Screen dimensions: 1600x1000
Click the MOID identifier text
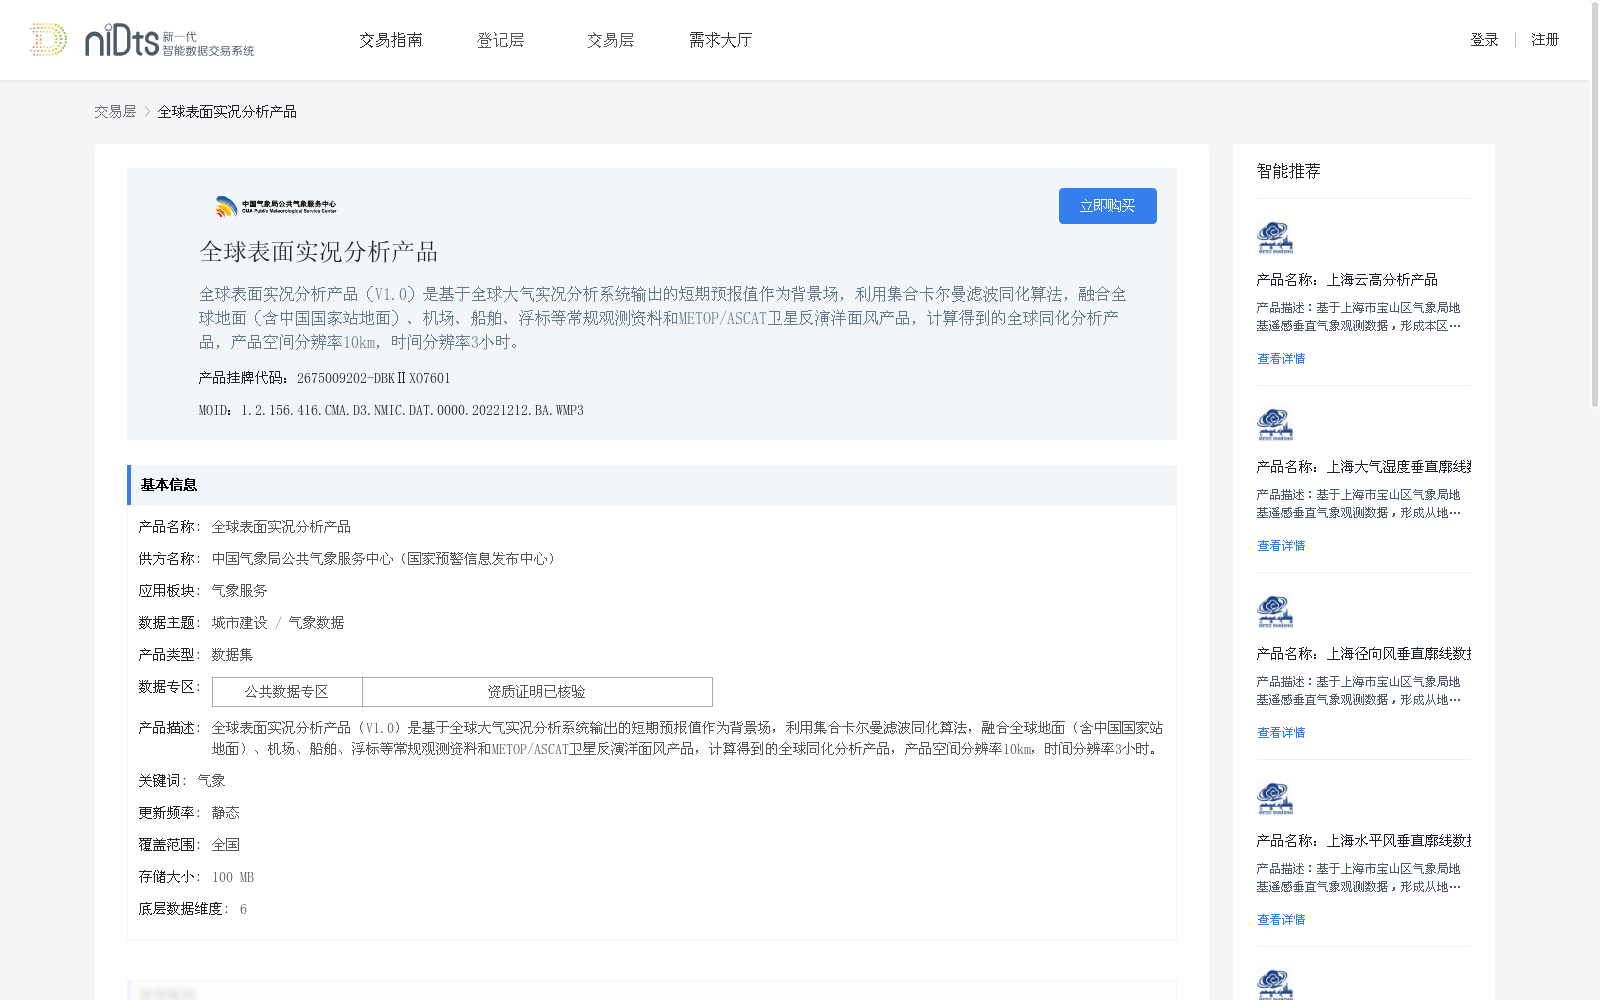click(x=391, y=410)
